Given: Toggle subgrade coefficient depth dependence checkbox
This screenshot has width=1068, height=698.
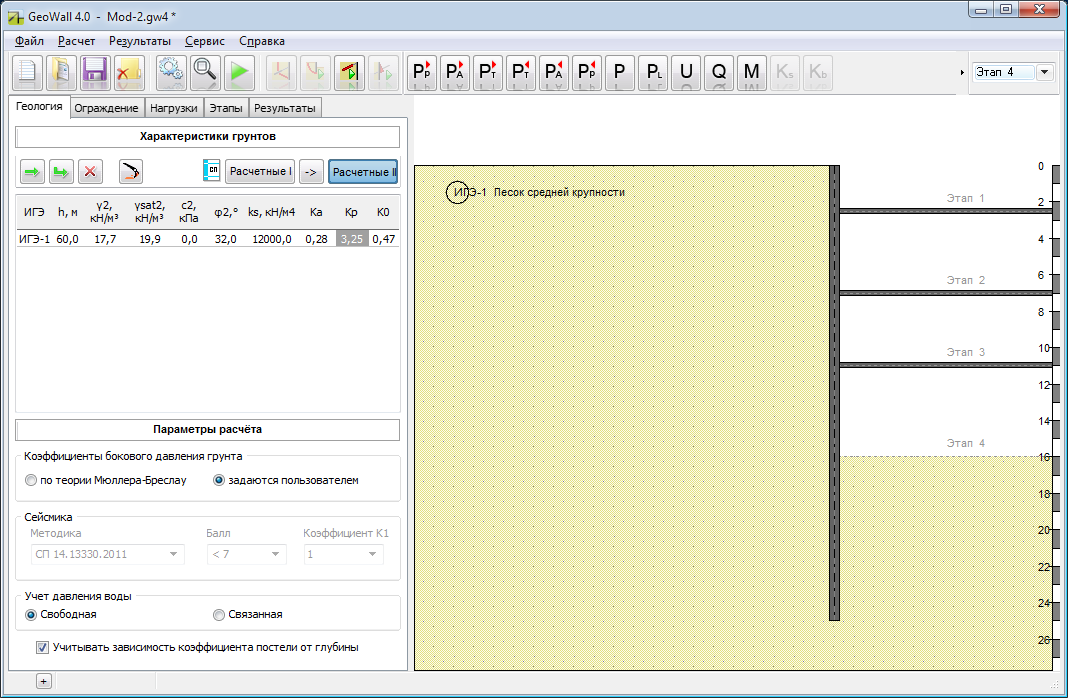Looking at the screenshot, I should (x=42, y=647).
